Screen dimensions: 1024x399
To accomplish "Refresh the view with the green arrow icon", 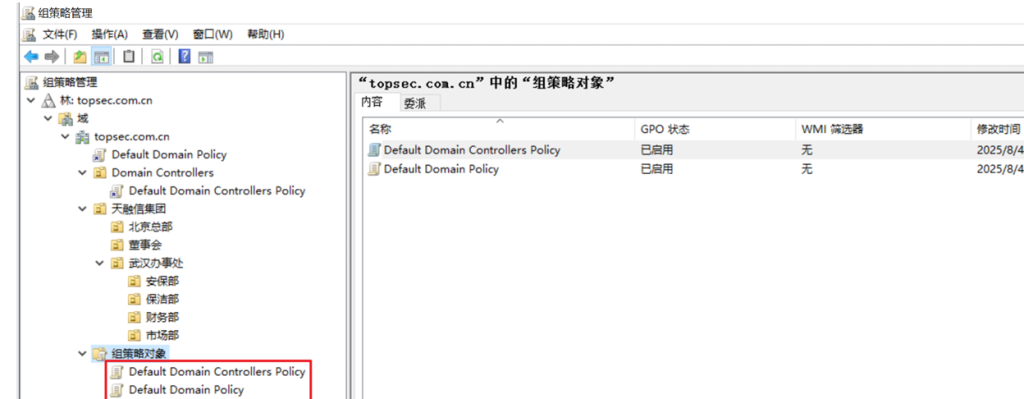I will tap(157, 57).
